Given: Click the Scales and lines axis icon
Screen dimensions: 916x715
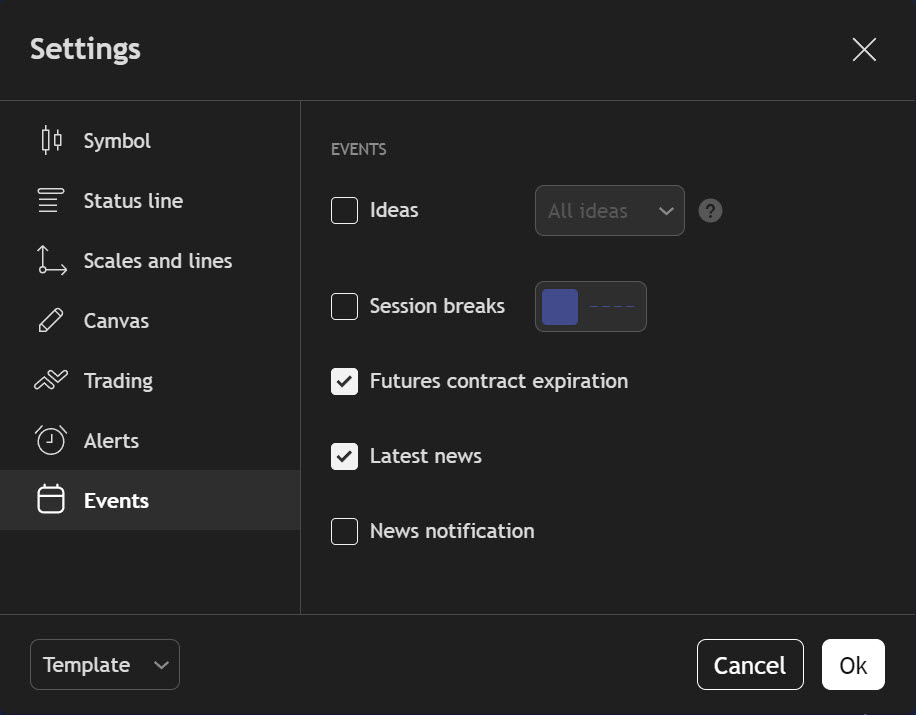Looking at the screenshot, I should [x=51, y=261].
